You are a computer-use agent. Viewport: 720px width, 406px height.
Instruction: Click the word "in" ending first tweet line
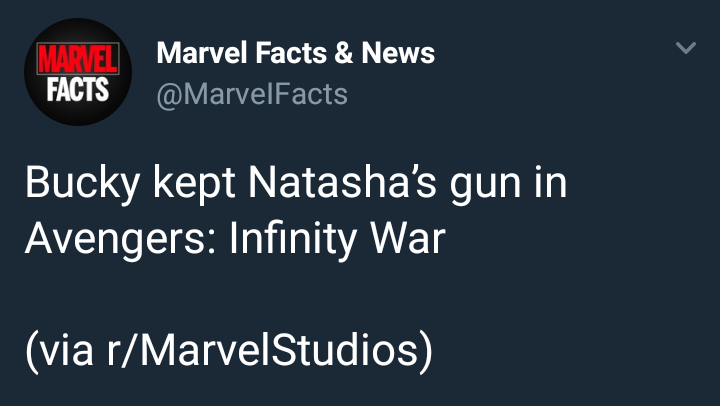point(550,186)
